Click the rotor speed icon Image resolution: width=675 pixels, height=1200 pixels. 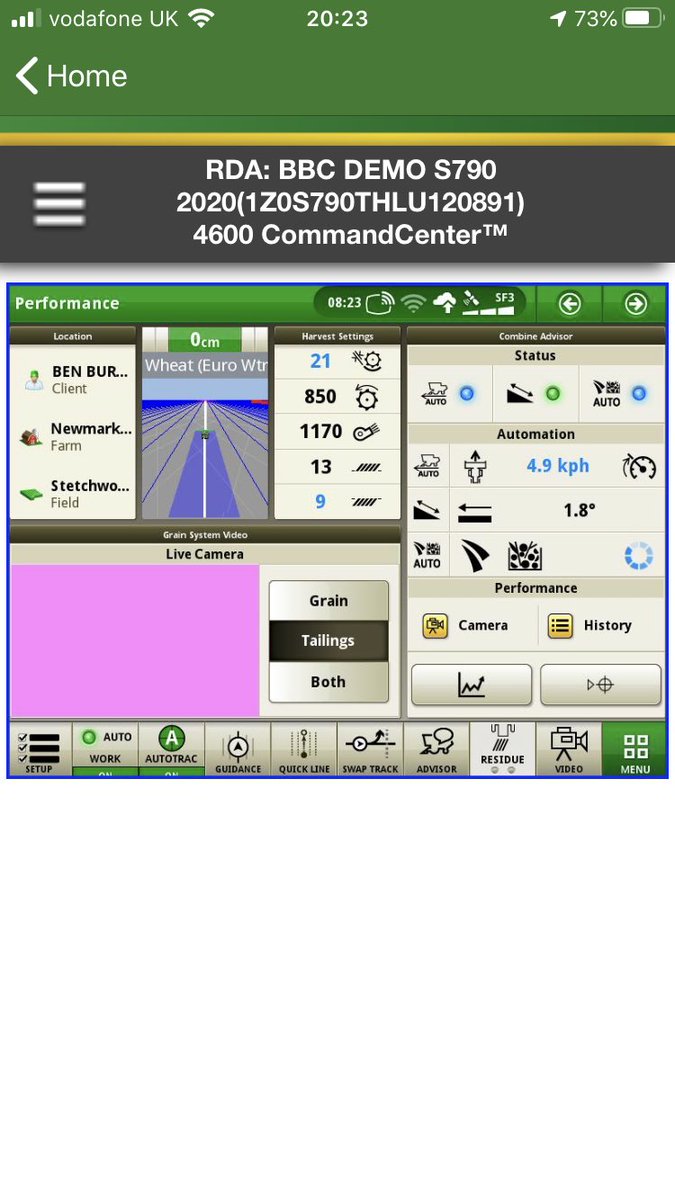pos(367,397)
